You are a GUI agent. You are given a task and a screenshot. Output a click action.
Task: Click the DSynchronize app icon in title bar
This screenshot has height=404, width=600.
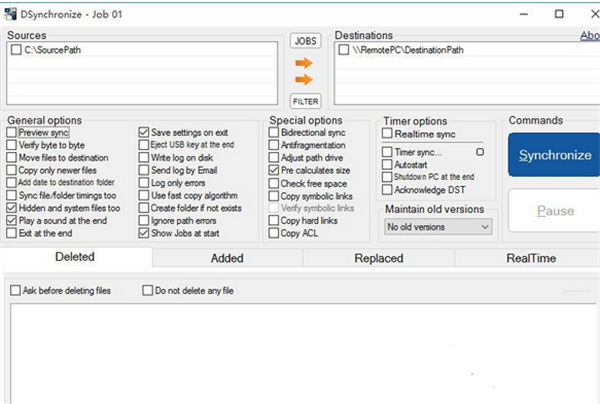[10, 10]
